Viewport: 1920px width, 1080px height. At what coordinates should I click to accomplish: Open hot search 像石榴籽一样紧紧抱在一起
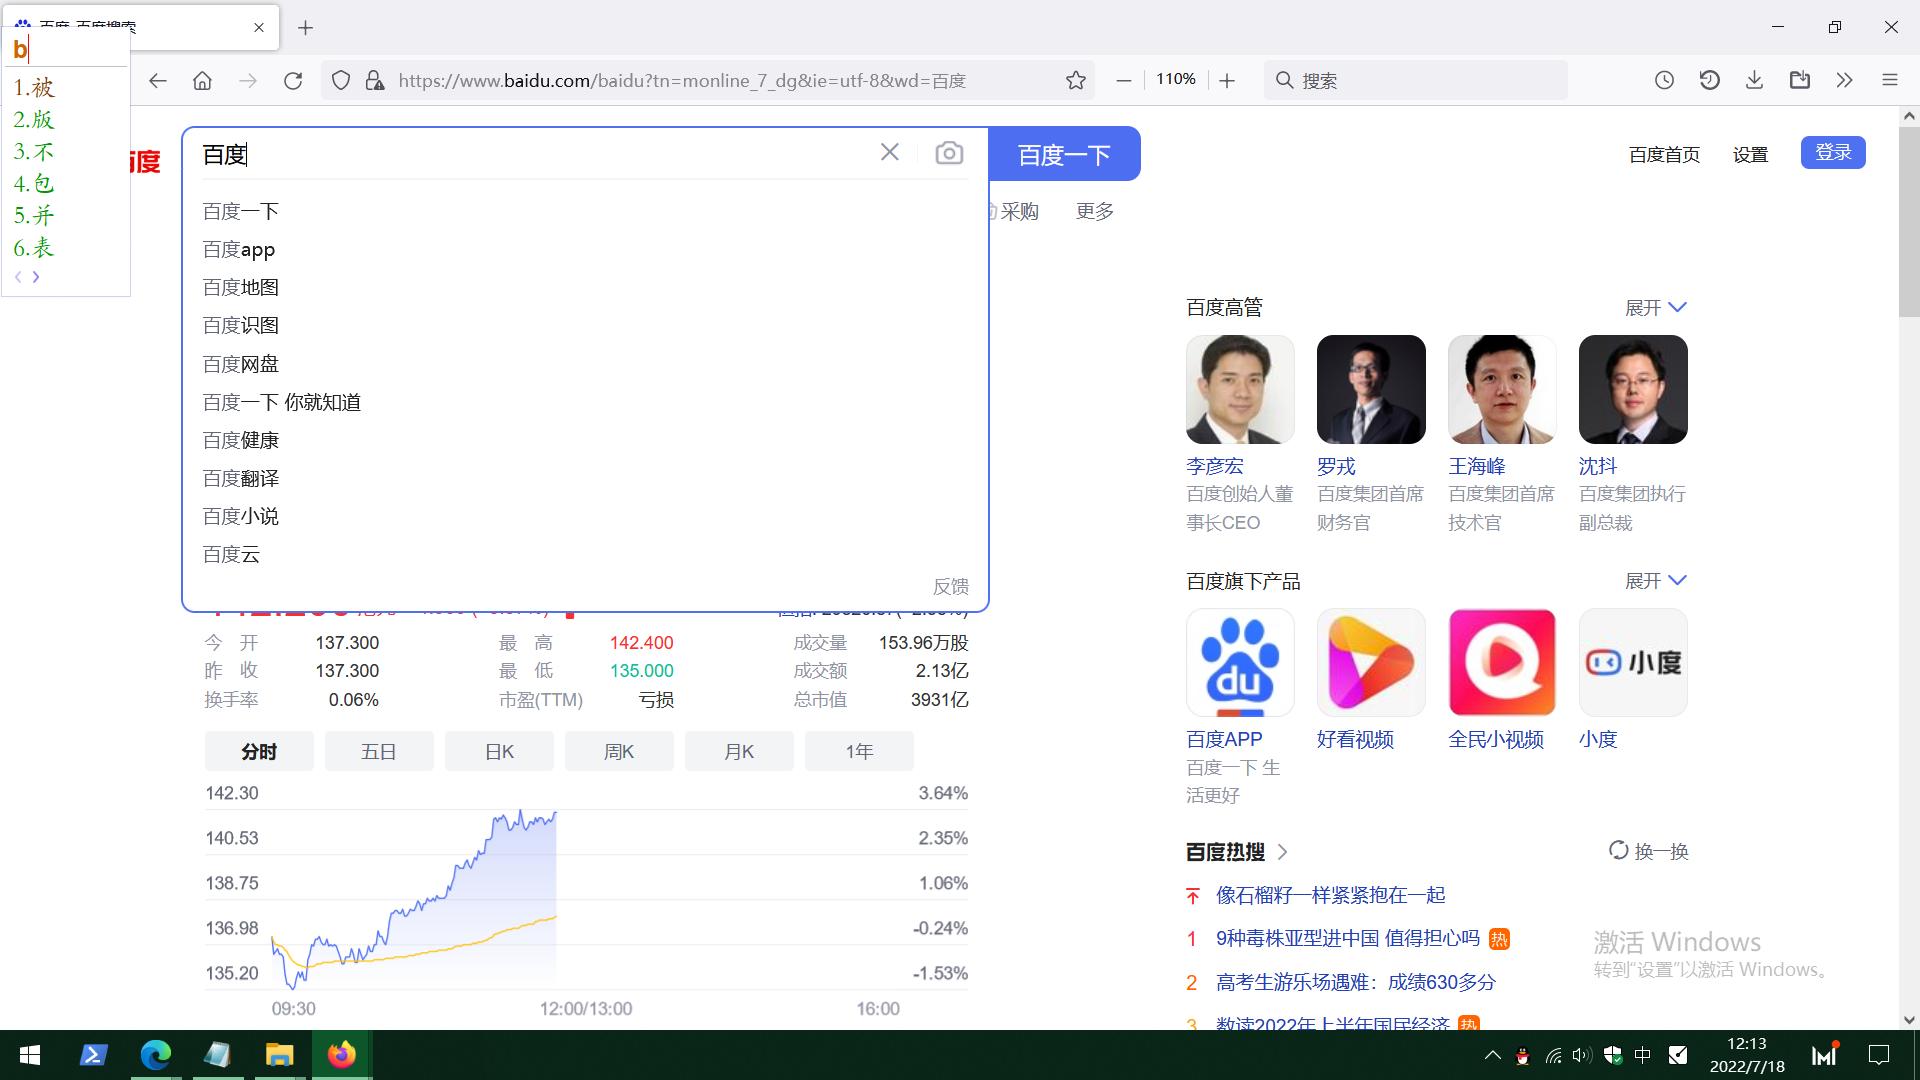1331,896
